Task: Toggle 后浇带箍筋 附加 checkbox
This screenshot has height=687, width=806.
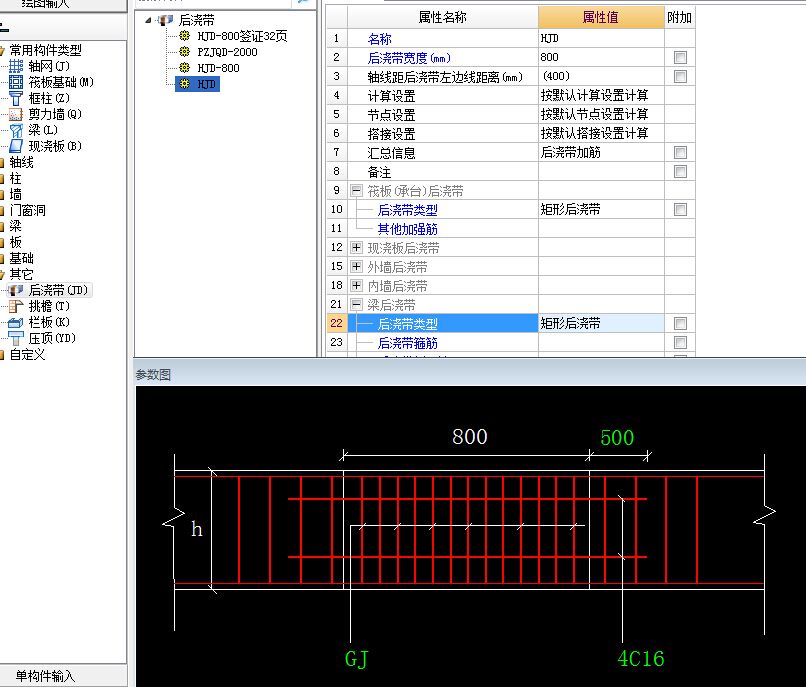Action: click(x=680, y=342)
